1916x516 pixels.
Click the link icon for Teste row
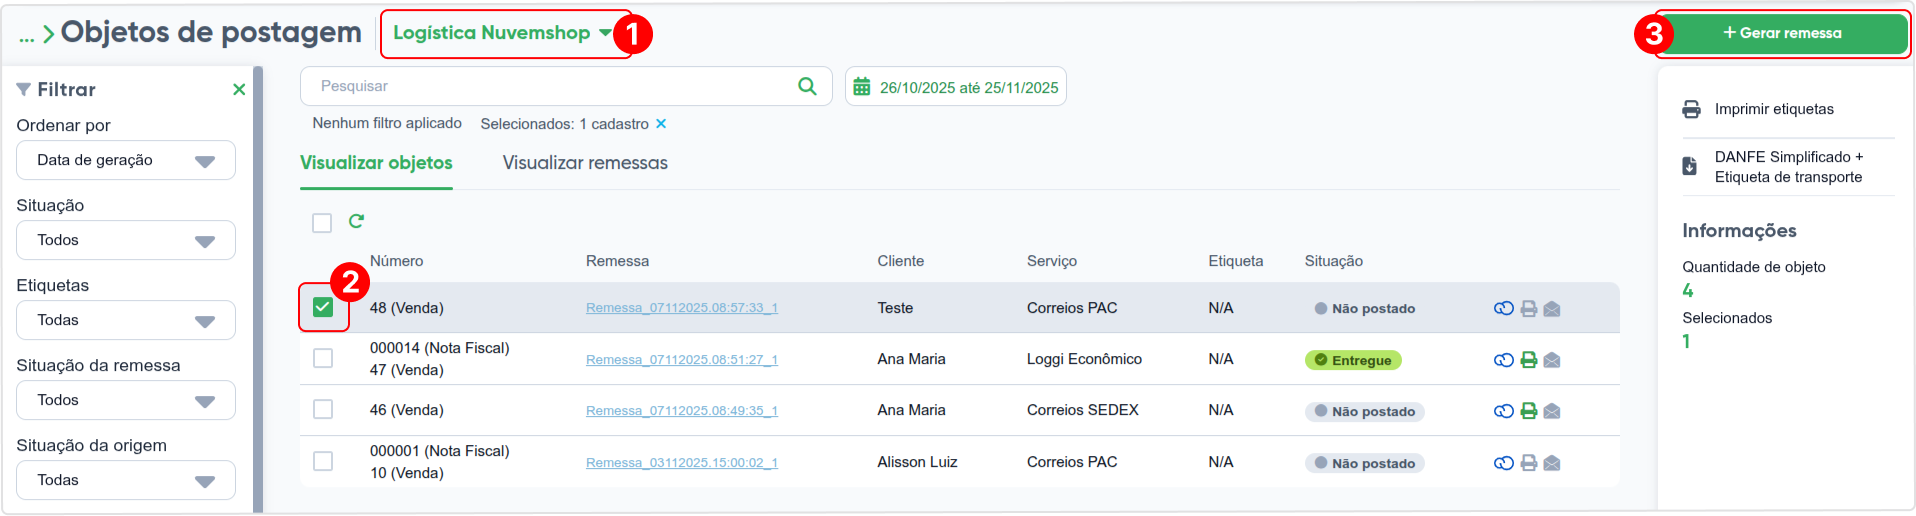1503,308
